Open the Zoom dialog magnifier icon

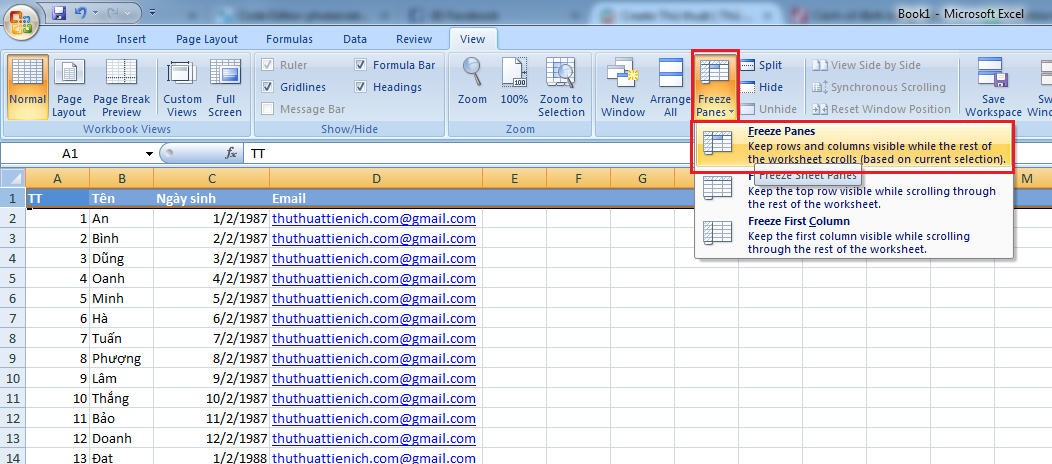pos(472,86)
